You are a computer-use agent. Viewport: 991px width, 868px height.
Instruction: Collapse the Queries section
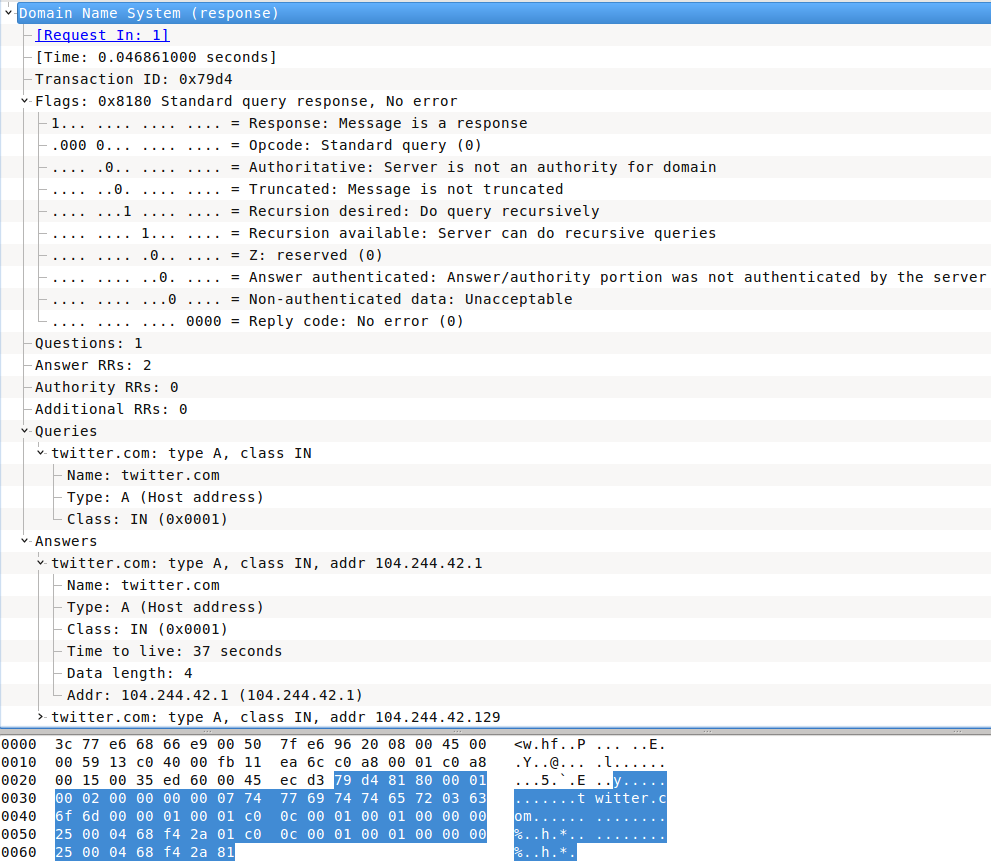24,431
